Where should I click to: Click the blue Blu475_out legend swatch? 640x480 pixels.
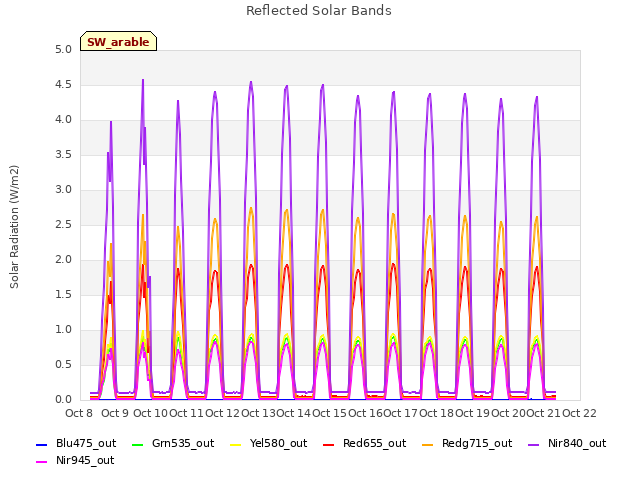tap(42, 444)
